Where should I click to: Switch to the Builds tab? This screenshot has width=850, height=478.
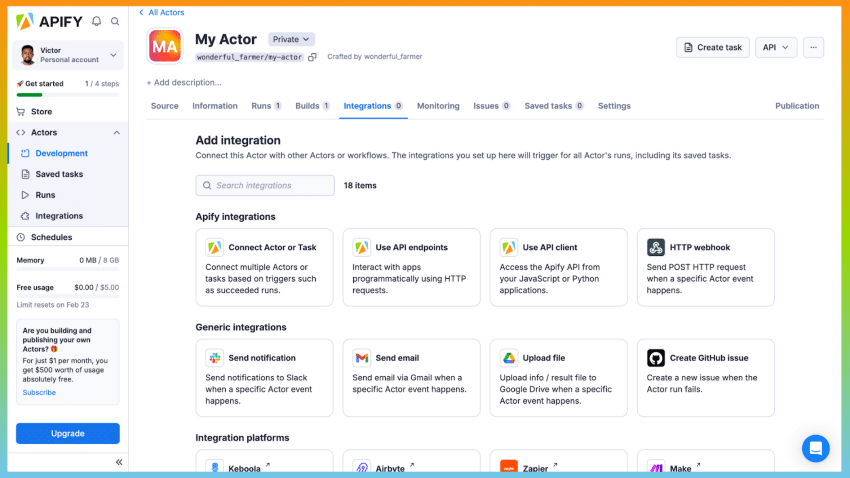pyautogui.click(x=312, y=106)
